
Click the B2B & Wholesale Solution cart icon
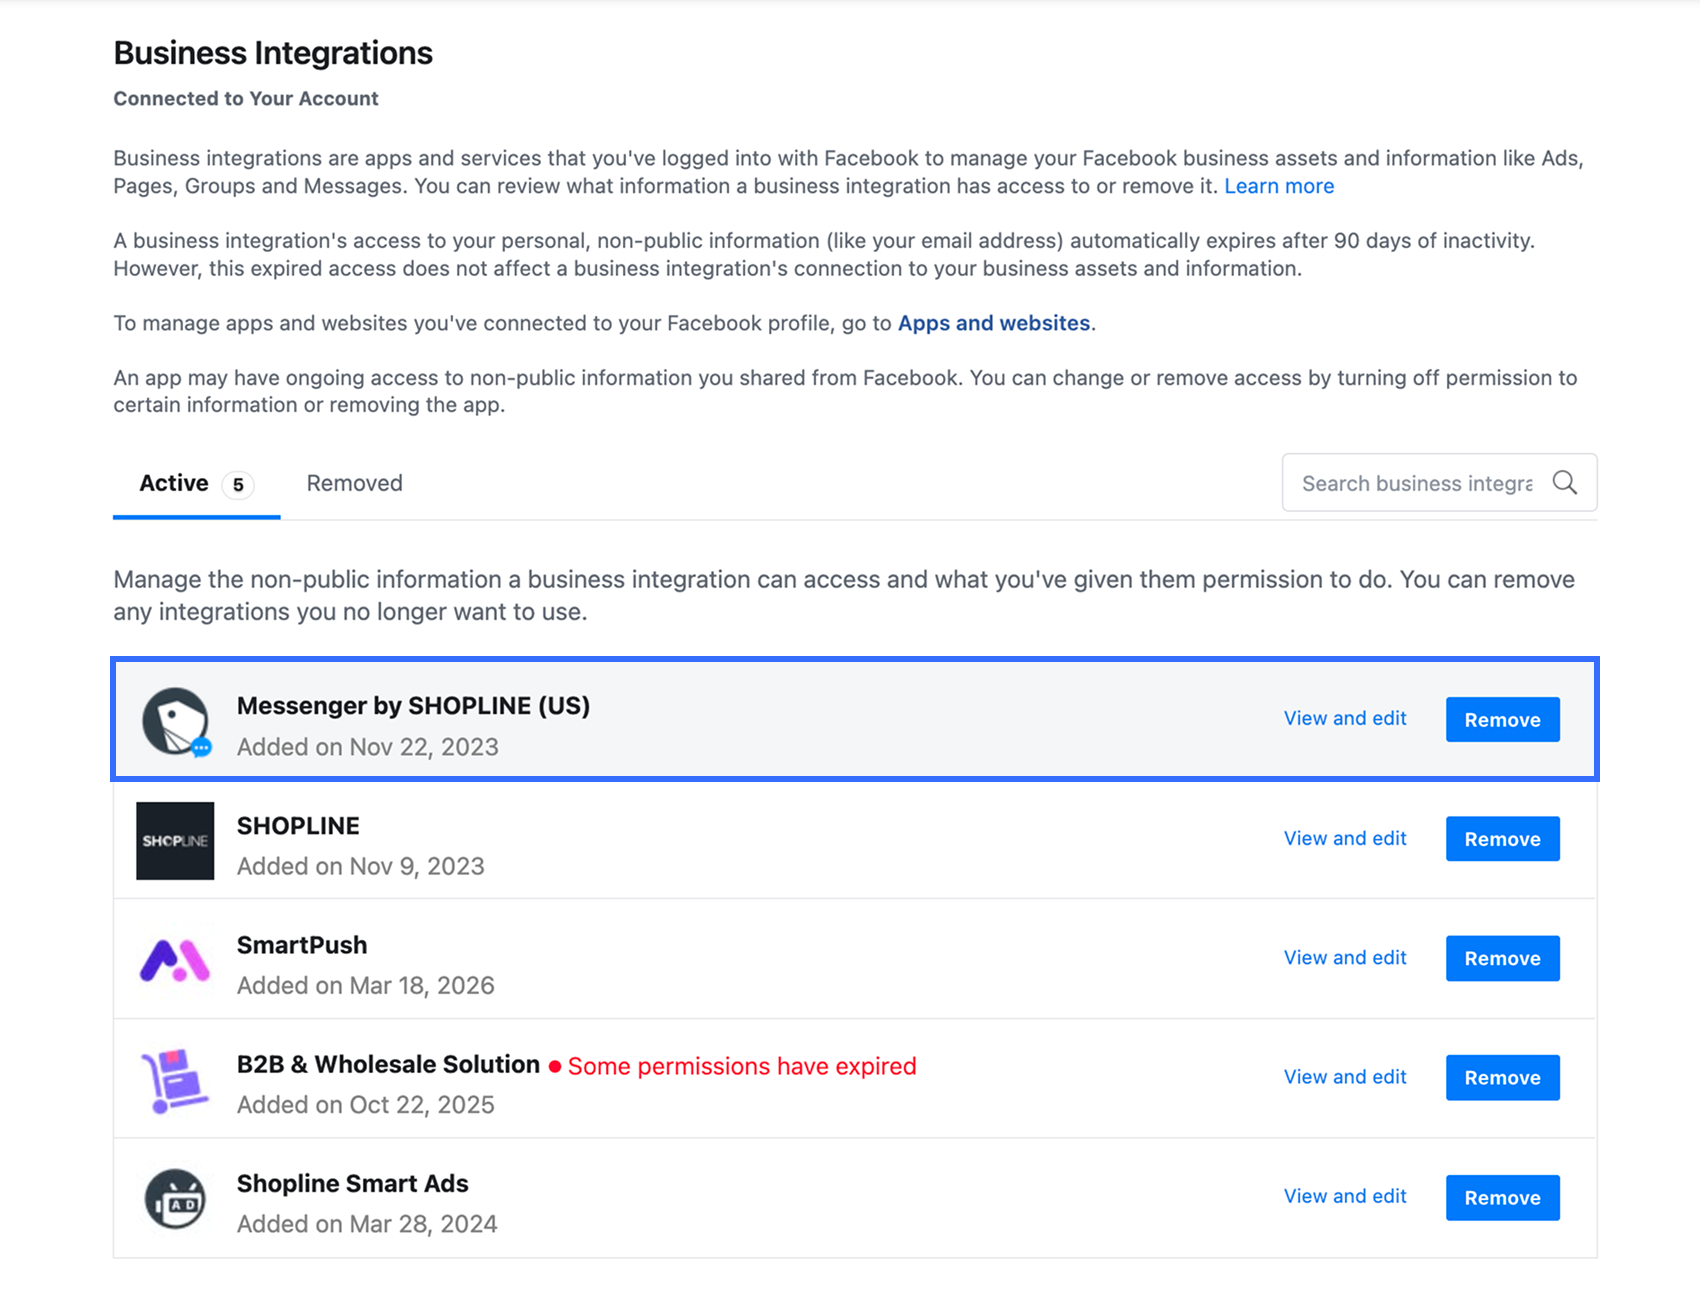tap(175, 1080)
